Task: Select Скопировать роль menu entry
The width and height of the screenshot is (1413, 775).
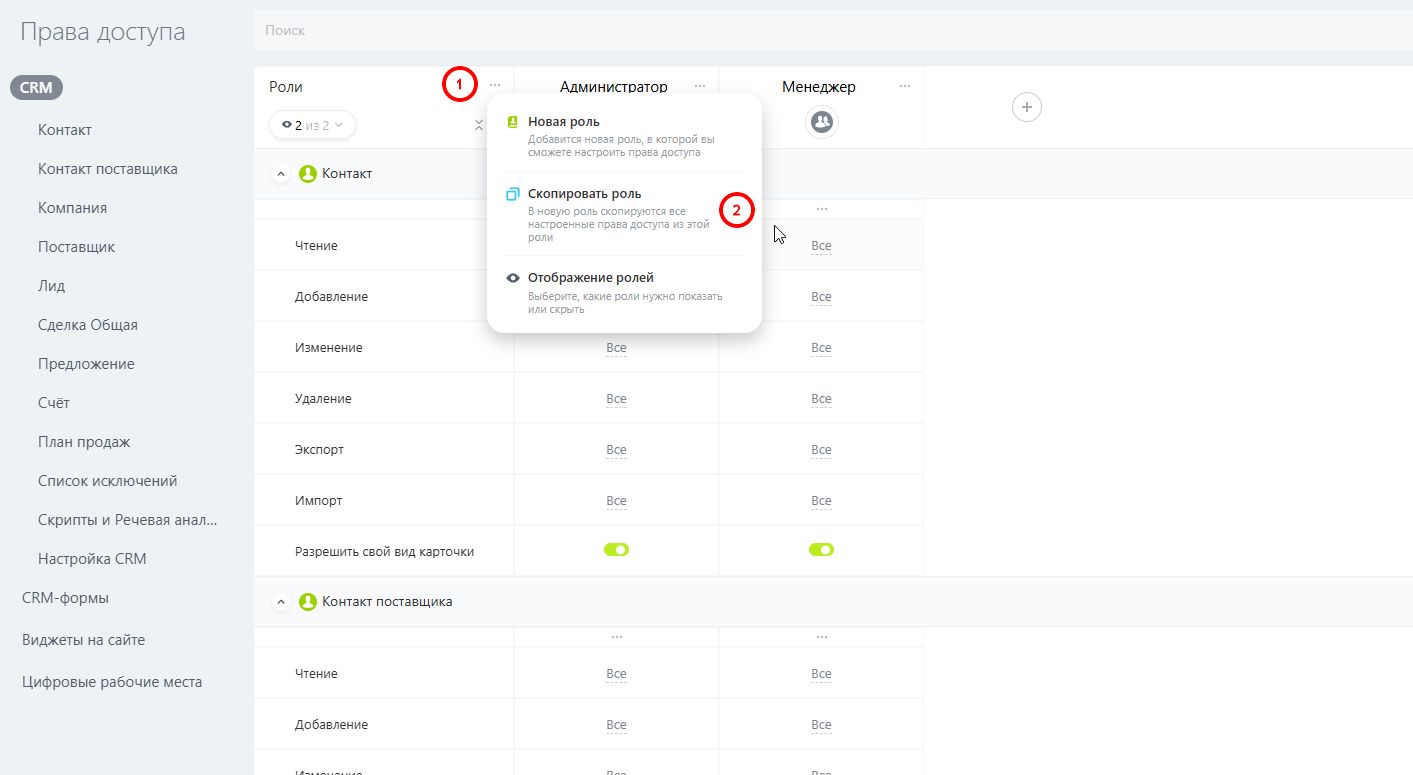Action: 584,194
